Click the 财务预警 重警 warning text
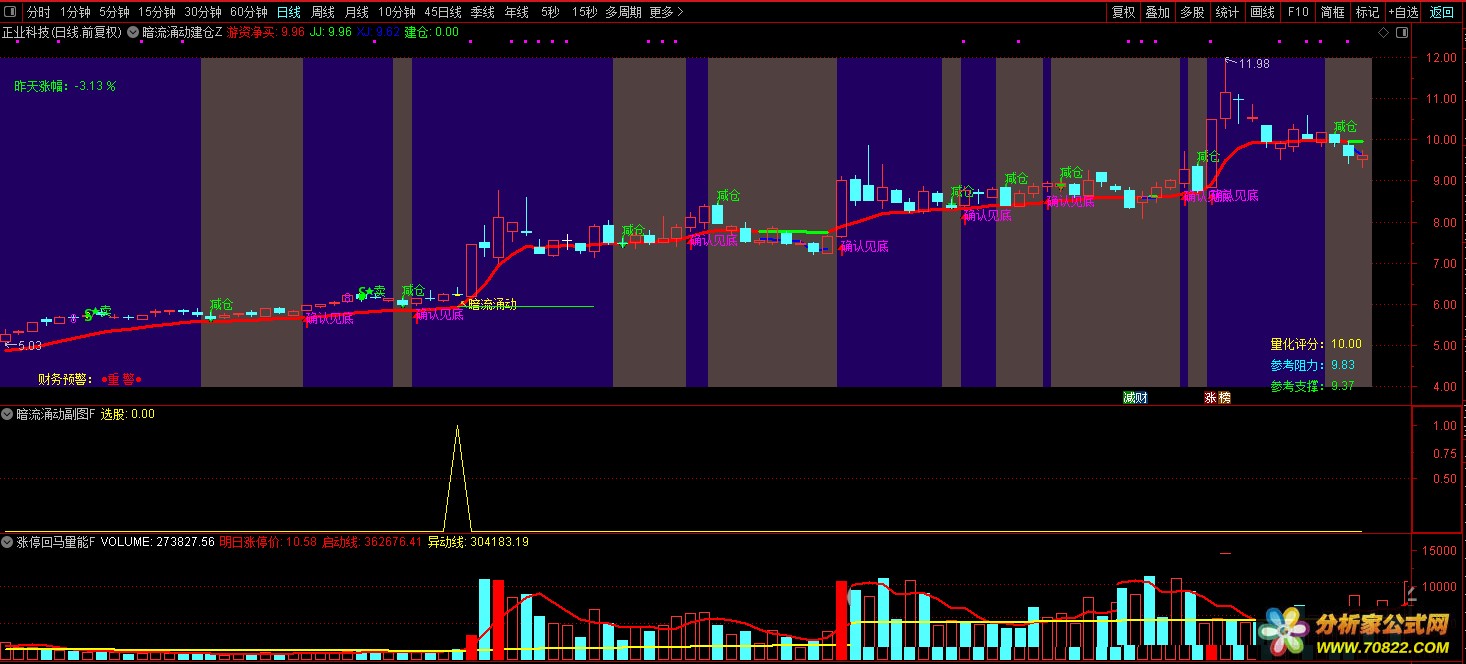This screenshot has height=664, width=1466. point(89,379)
